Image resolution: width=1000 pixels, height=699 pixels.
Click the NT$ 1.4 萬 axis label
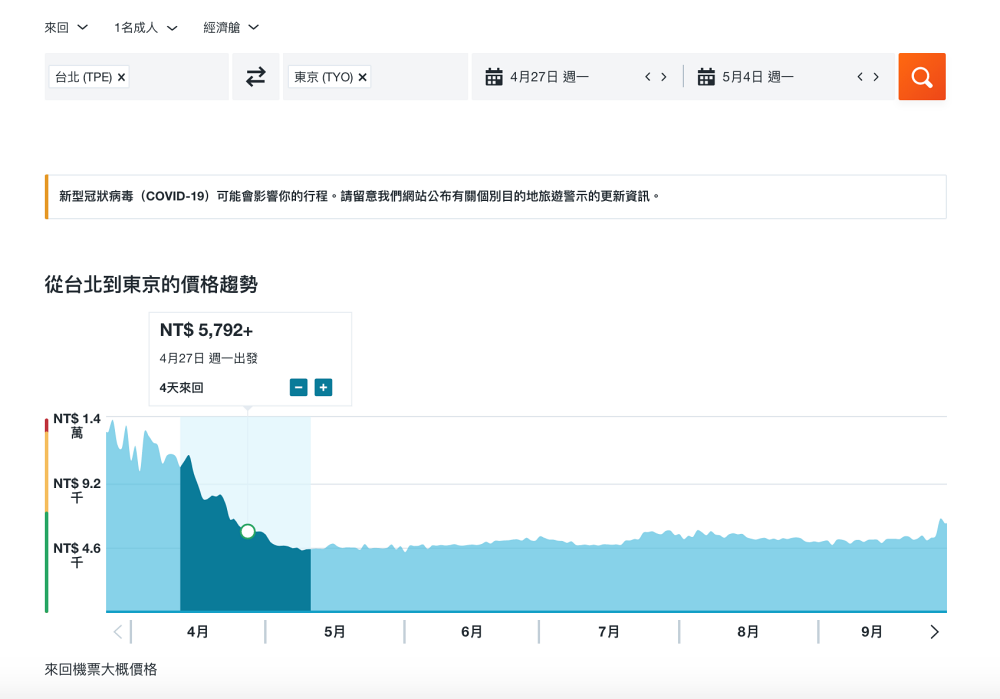click(x=77, y=425)
